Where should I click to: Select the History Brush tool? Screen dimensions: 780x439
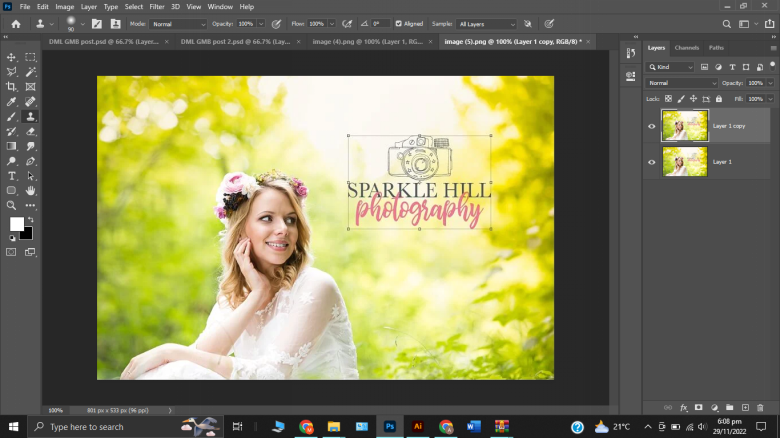click(x=11, y=132)
